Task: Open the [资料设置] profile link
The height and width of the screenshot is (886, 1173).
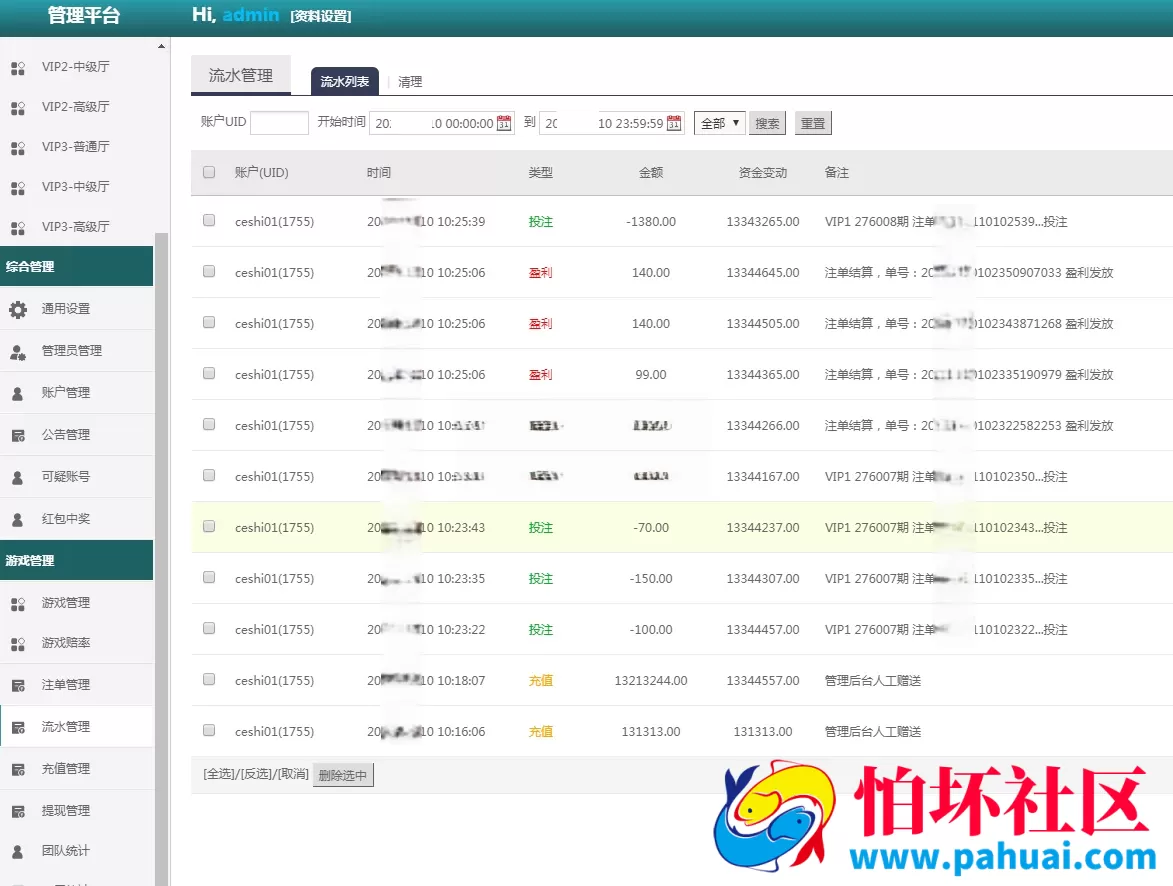Action: point(321,16)
